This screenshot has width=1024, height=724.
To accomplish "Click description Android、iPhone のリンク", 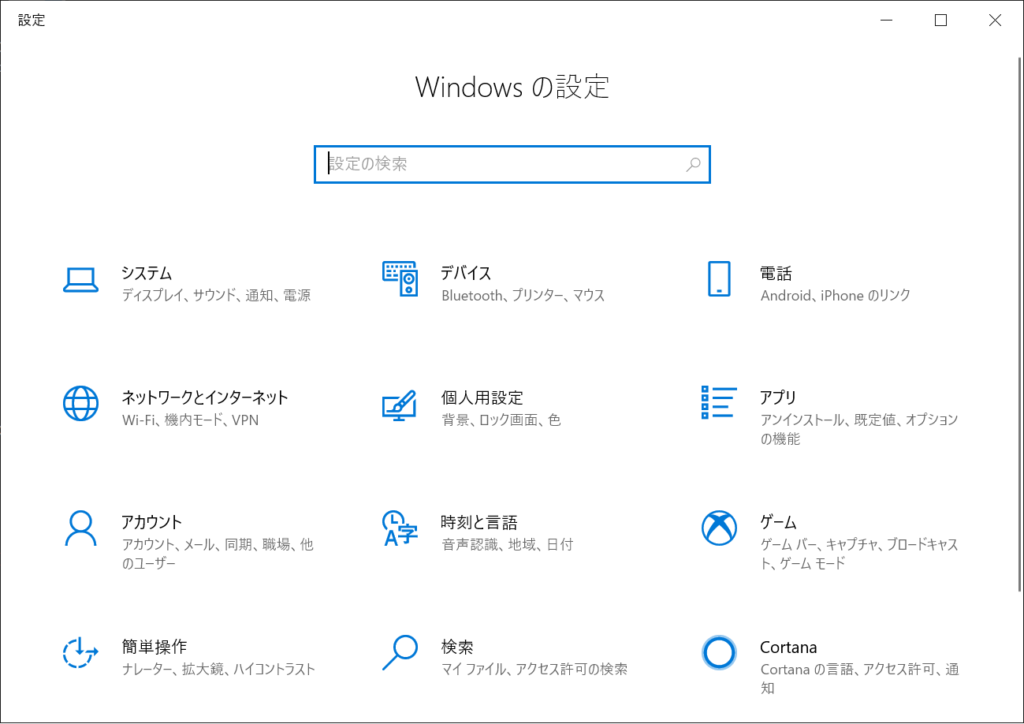I will pyautogui.click(x=835, y=295).
